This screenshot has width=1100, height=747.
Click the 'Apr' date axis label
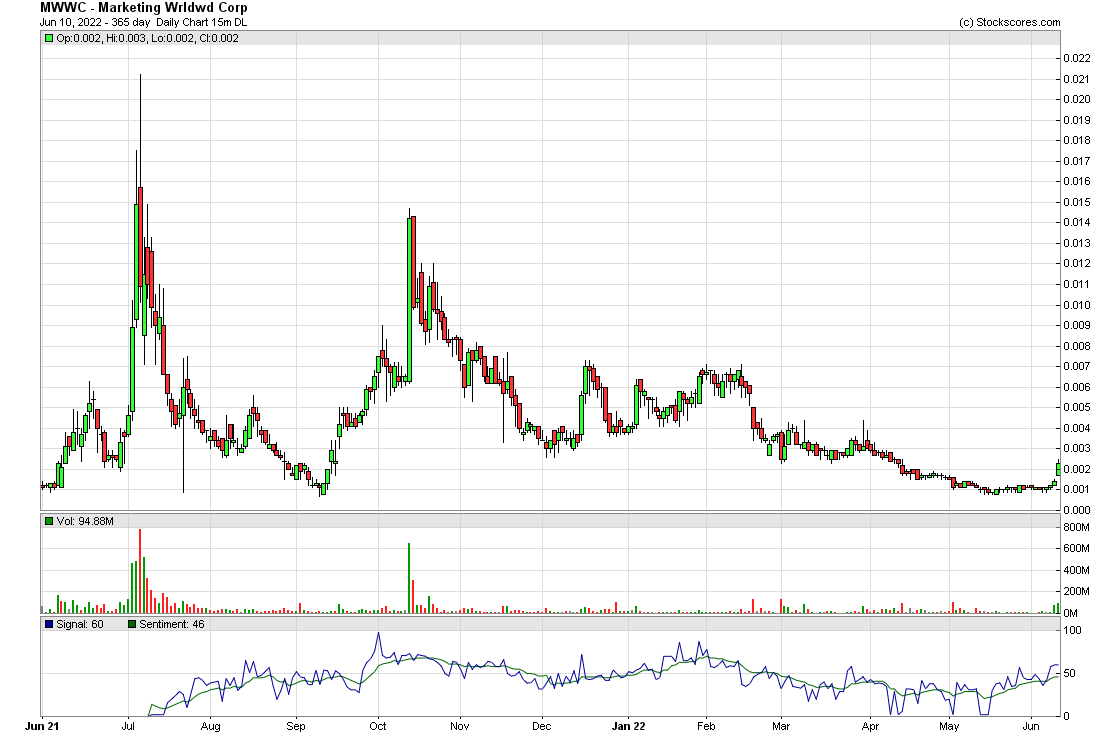pyautogui.click(x=870, y=726)
